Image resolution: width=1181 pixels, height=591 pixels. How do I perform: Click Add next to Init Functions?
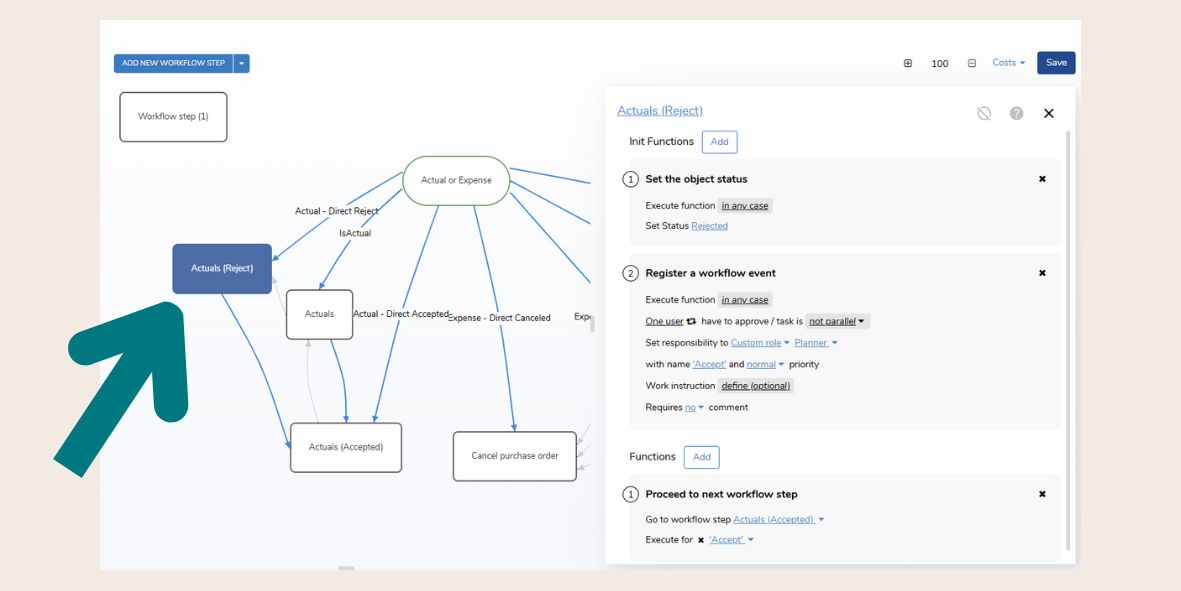pos(719,142)
